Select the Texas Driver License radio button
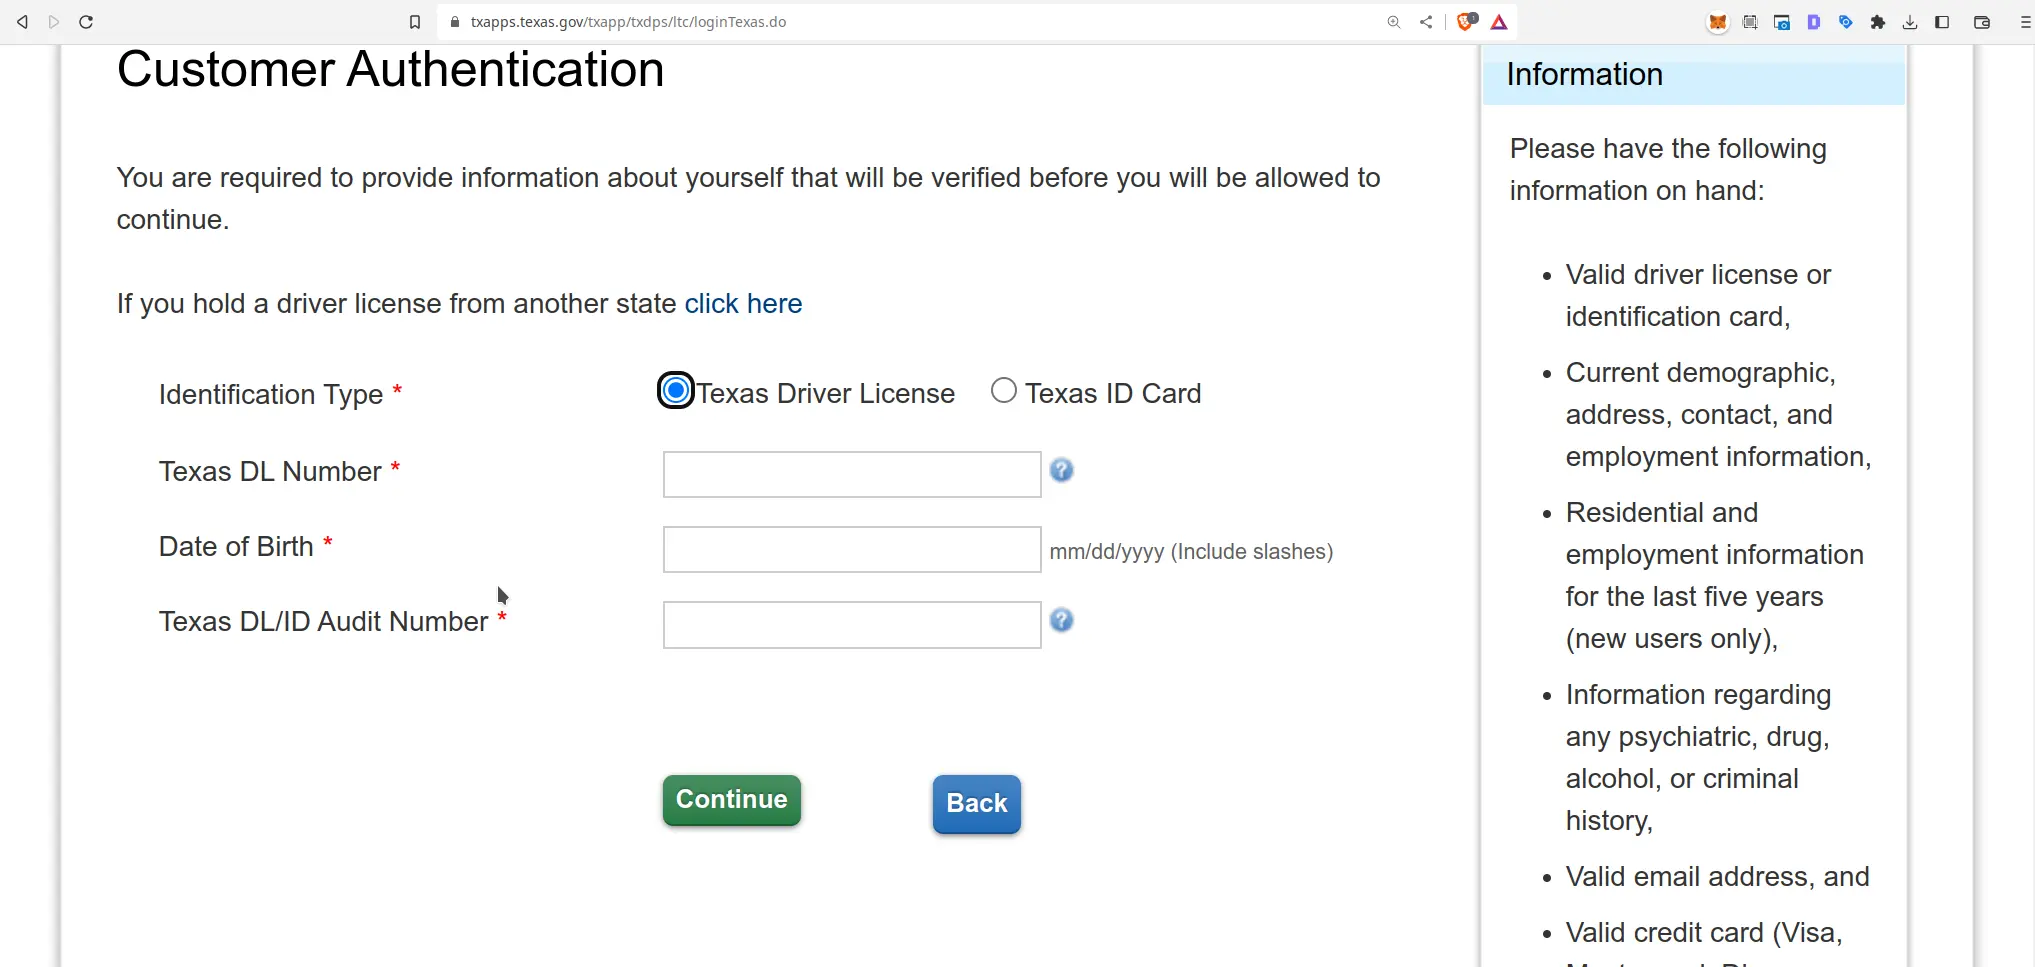 [x=675, y=390]
